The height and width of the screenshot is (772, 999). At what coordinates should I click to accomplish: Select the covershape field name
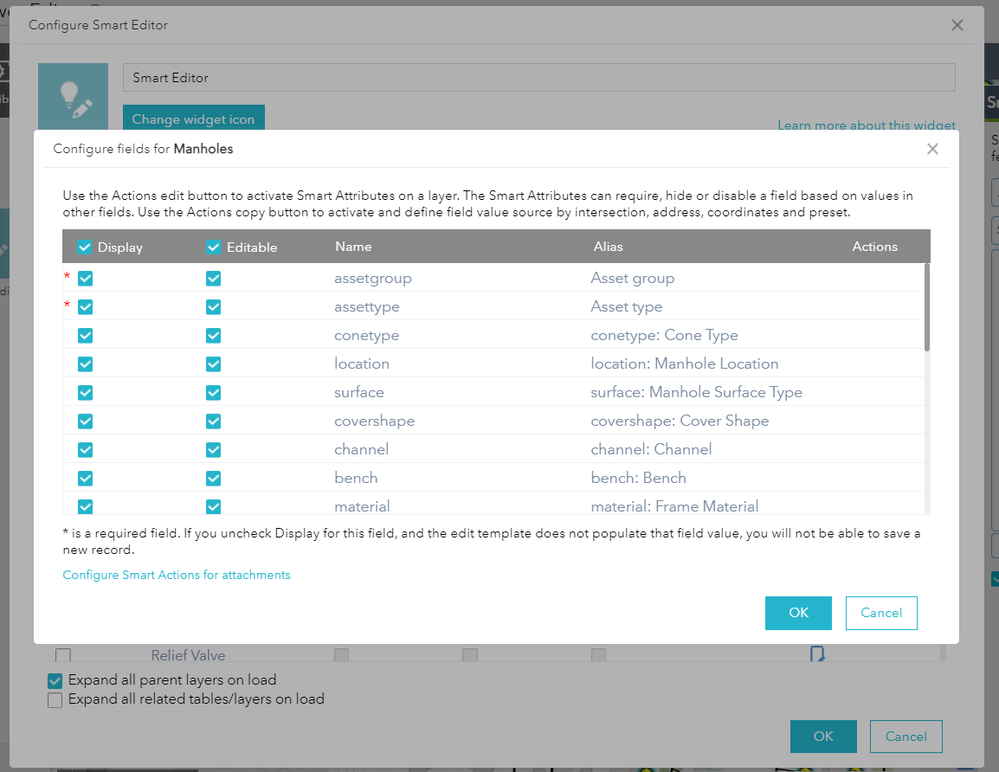[x=375, y=421]
